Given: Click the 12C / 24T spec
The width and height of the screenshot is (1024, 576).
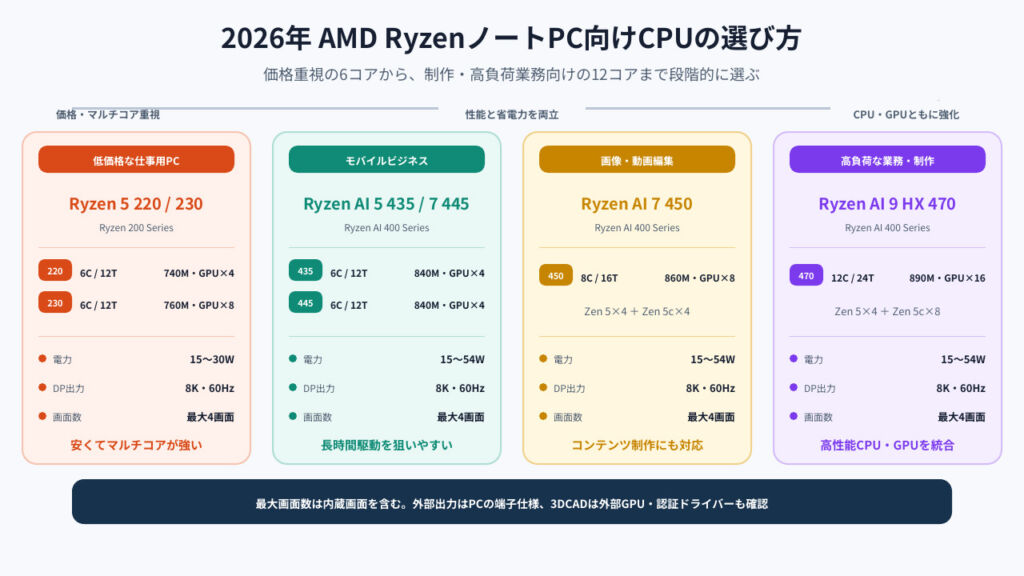Looking at the screenshot, I should (852, 278).
